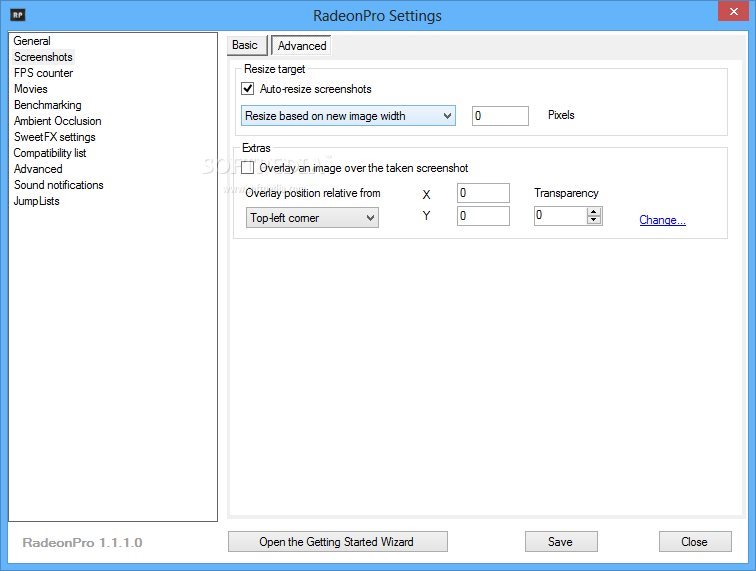The image size is (756, 571).
Task: Click the resize Pixels input field
Action: point(500,116)
